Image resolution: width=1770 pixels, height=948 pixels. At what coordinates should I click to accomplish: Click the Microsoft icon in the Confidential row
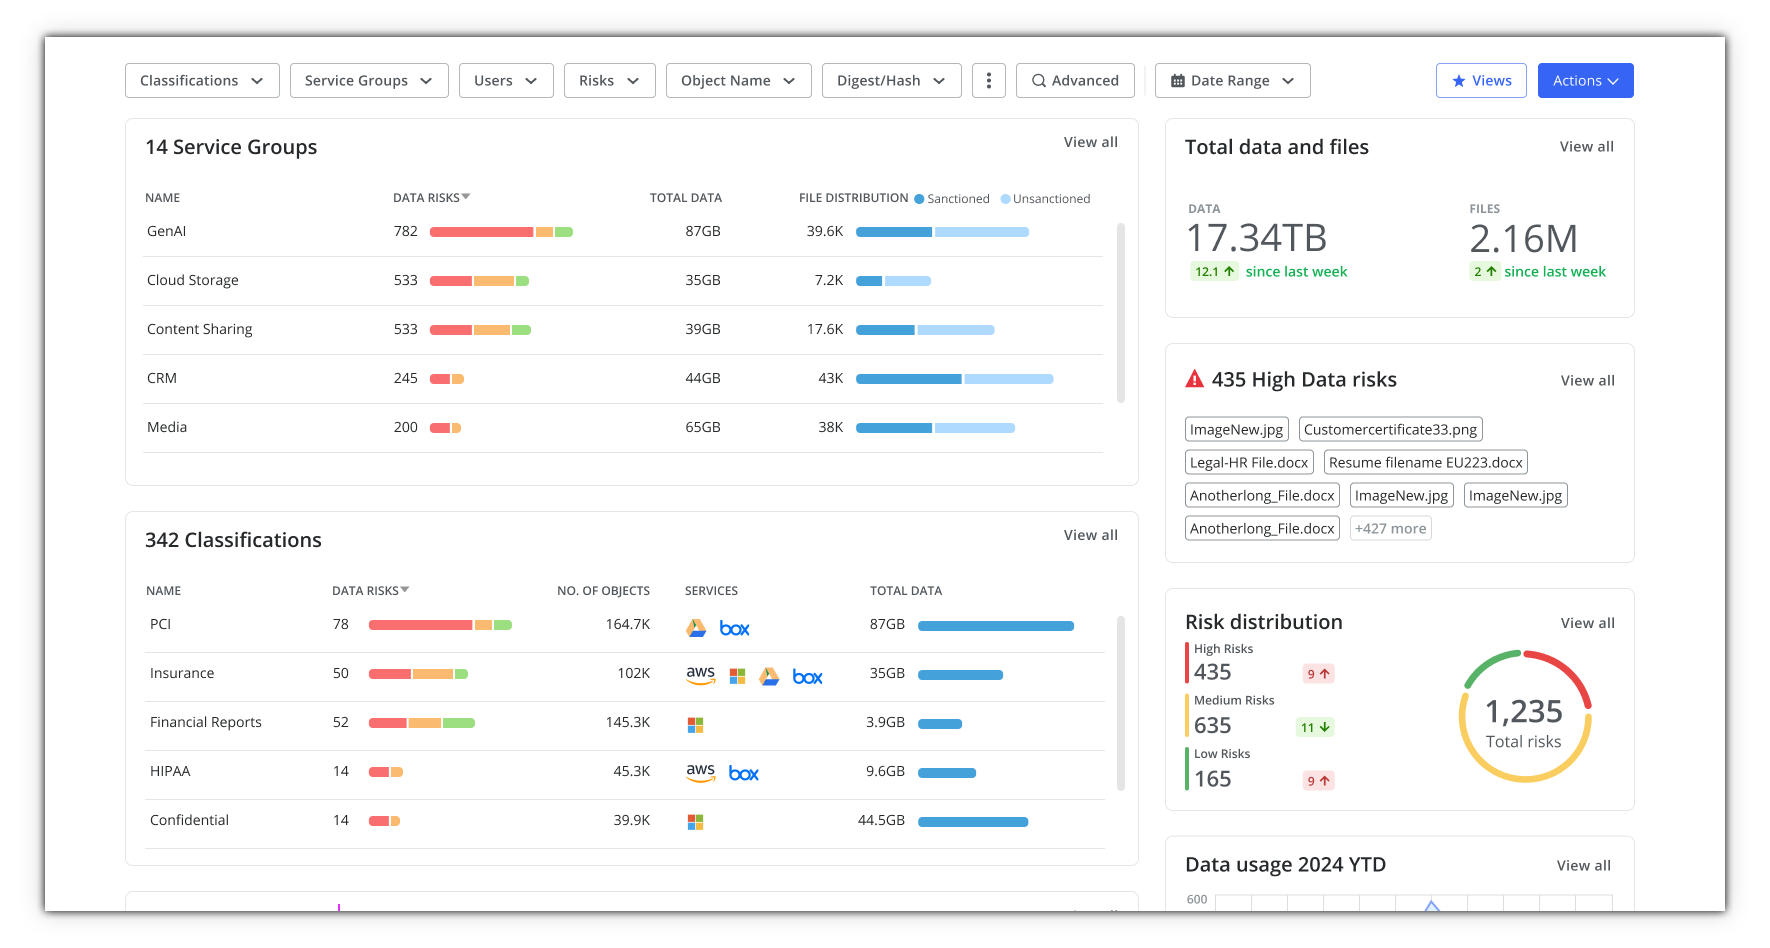[x=696, y=822]
